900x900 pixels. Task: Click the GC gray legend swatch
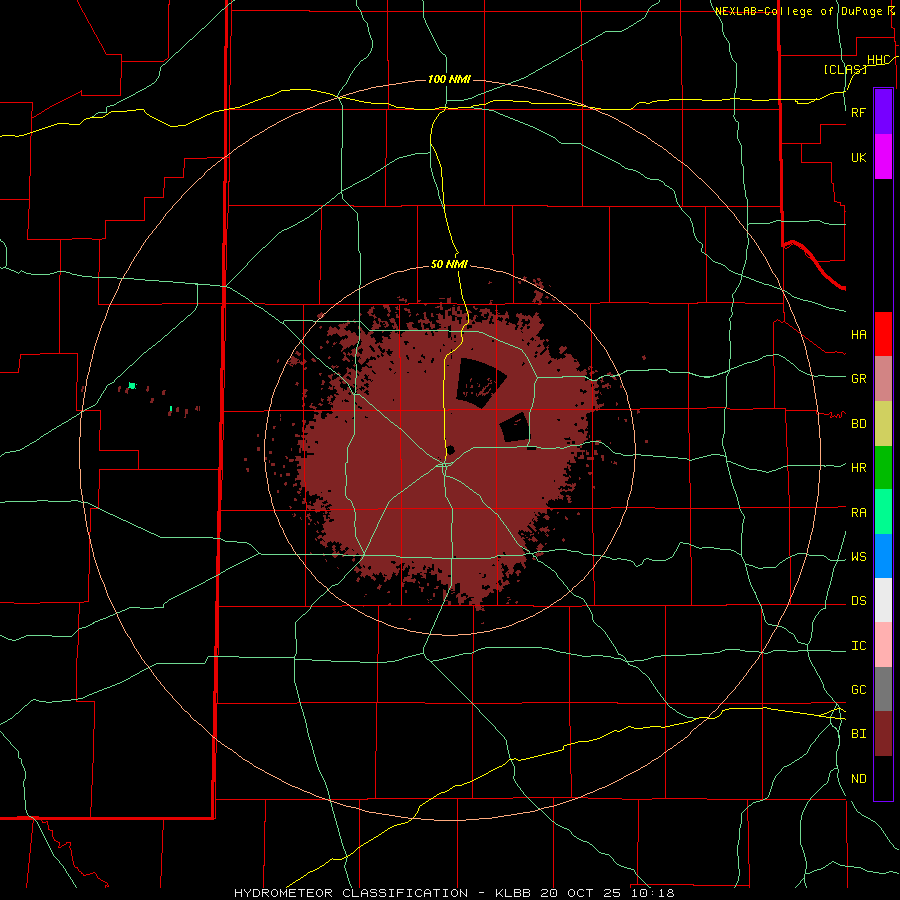coord(883,689)
